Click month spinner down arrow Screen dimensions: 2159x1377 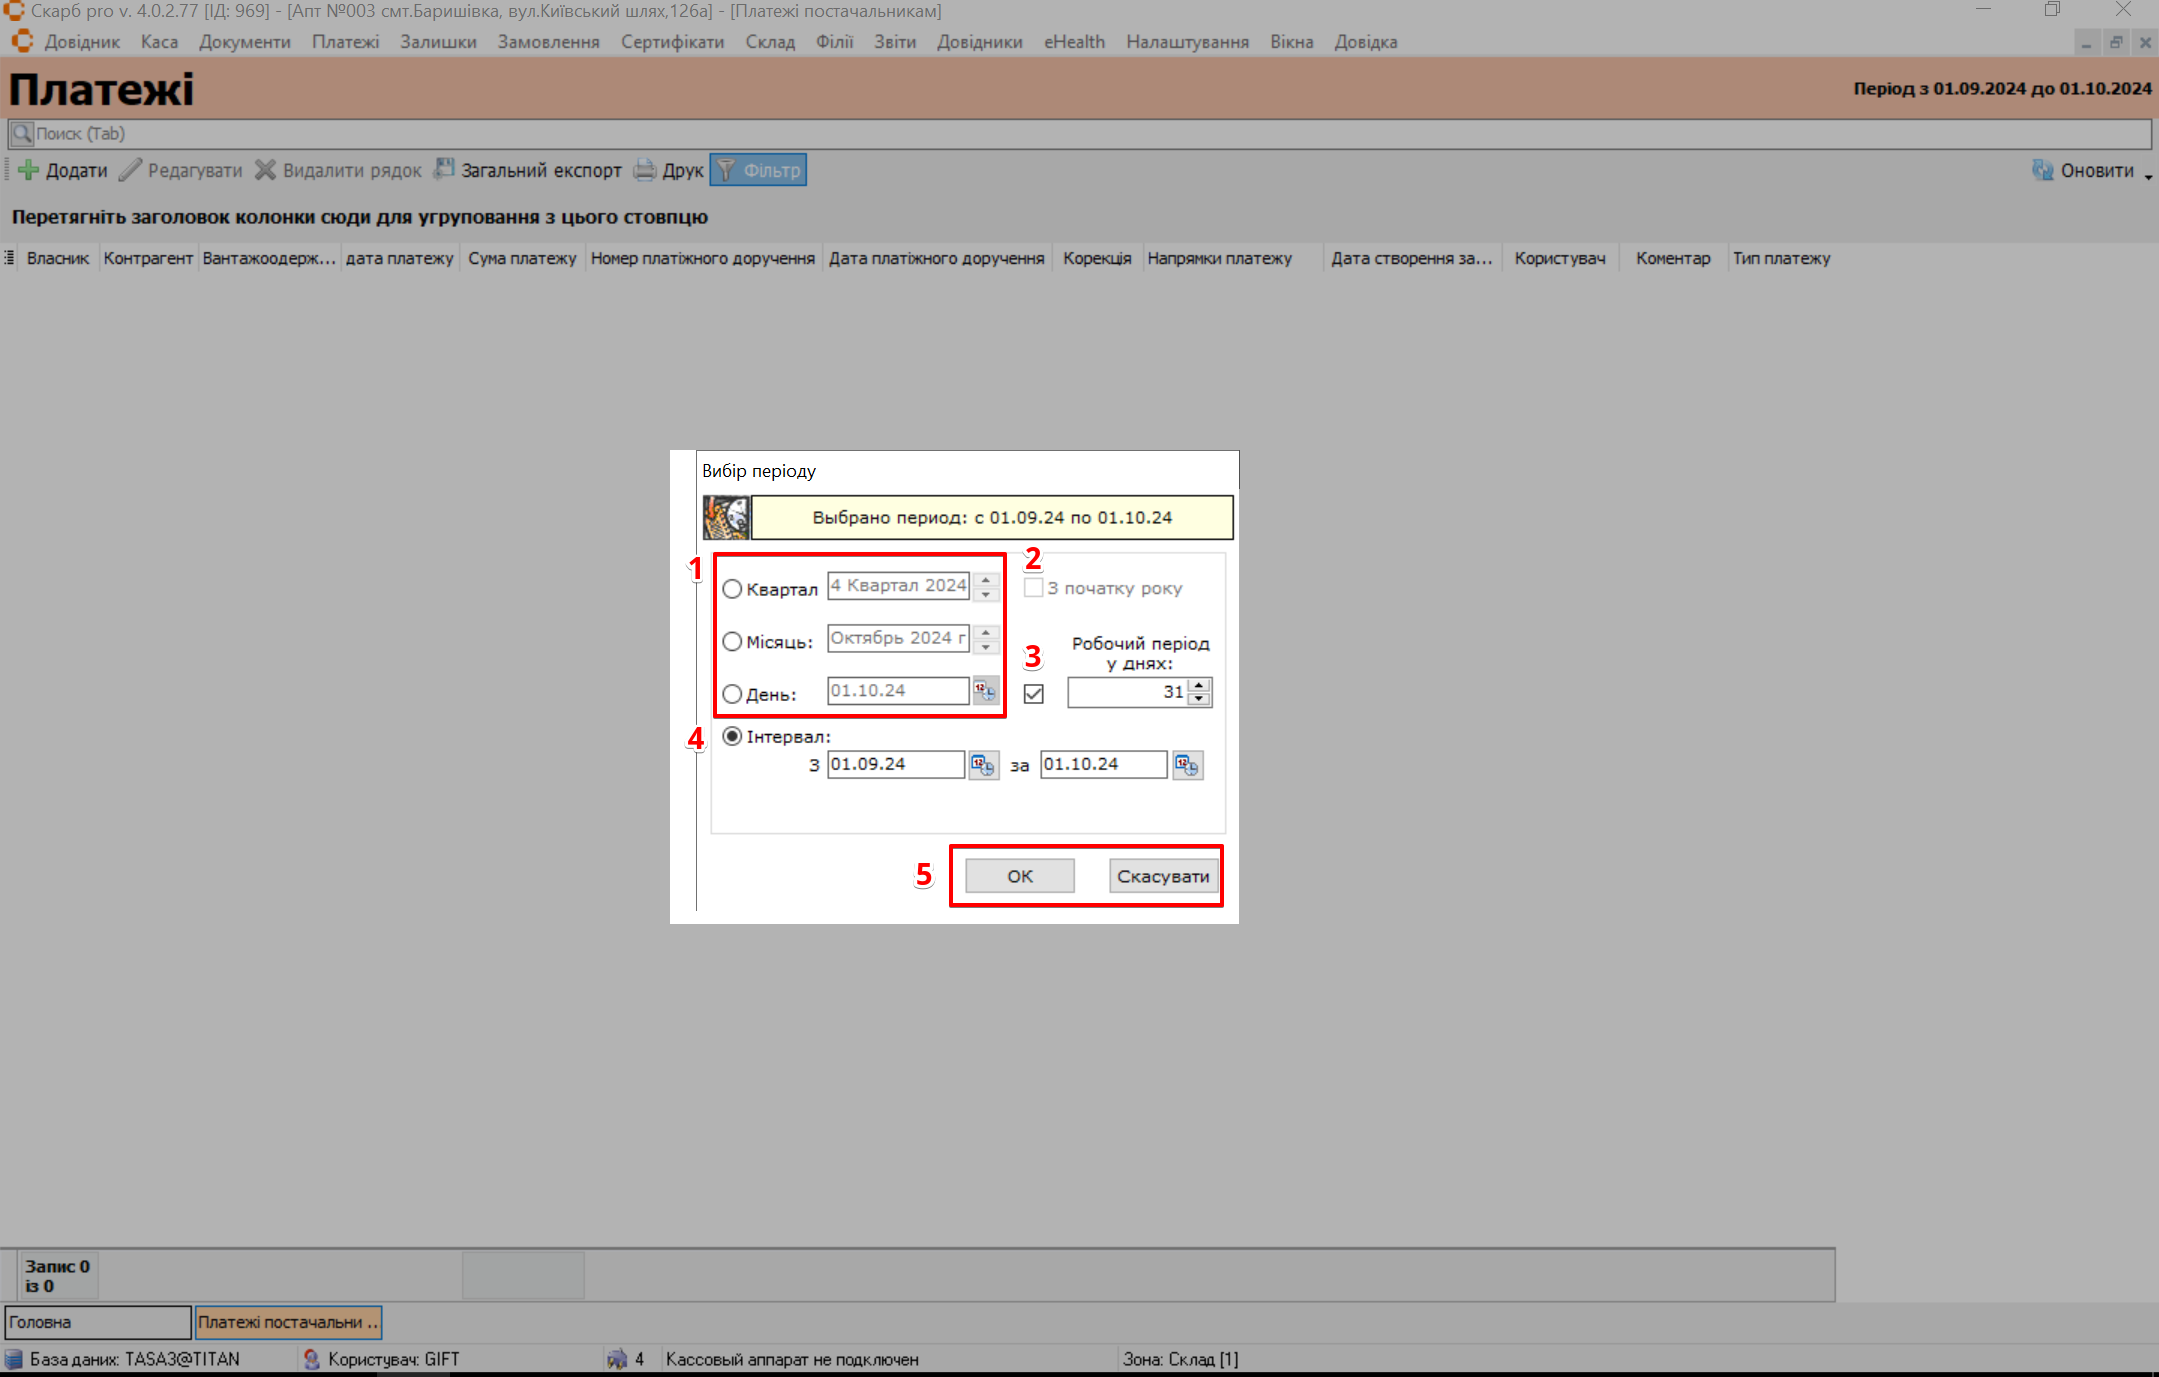(x=986, y=646)
